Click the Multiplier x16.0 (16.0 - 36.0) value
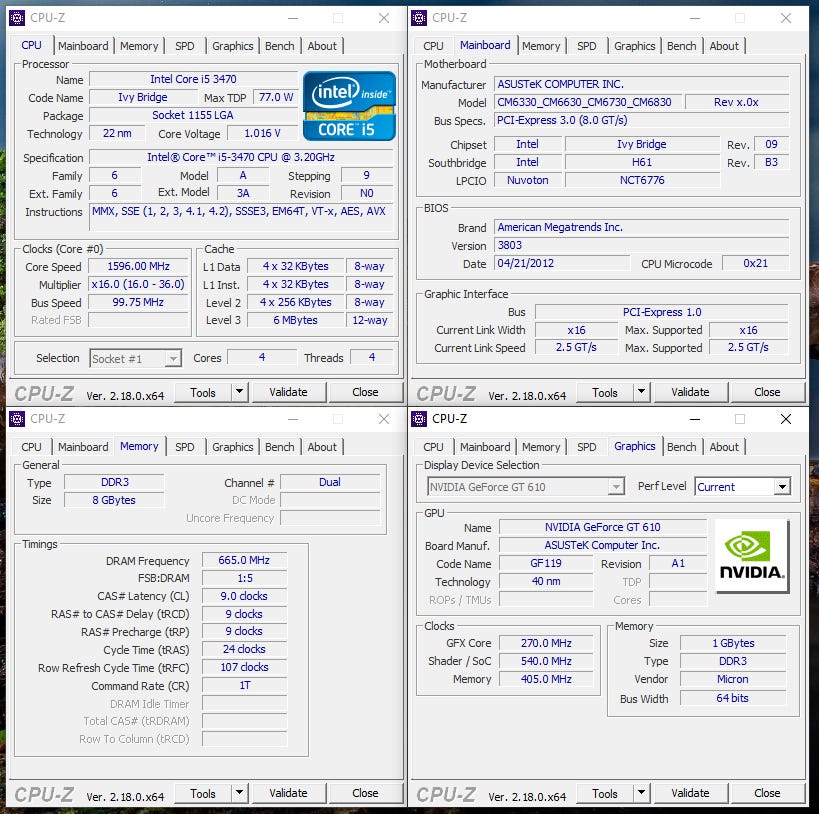Image resolution: width=819 pixels, height=814 pixels. 138,284
